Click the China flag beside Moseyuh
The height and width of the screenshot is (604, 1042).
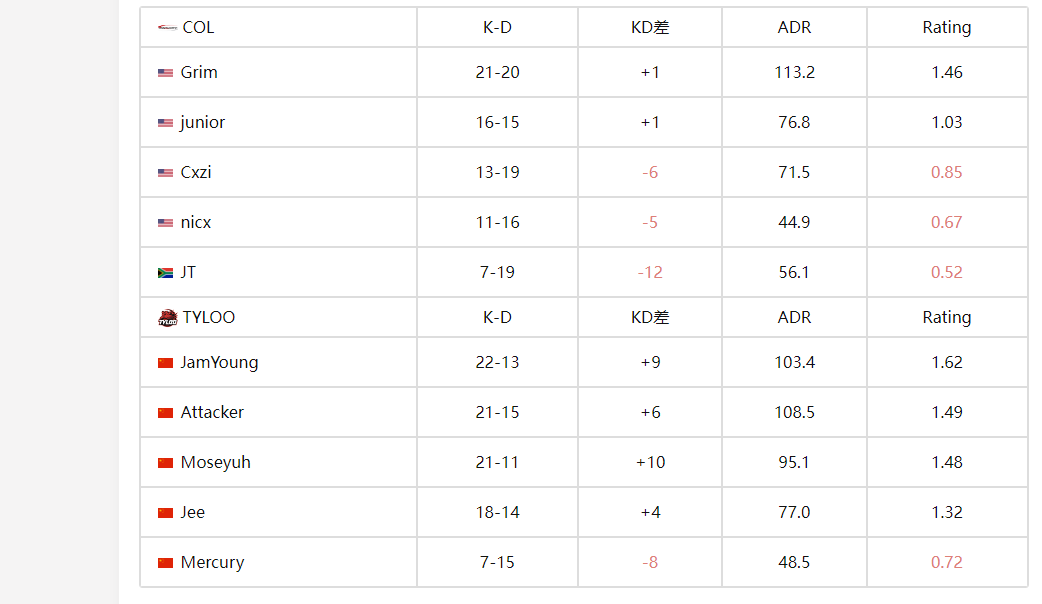pos(165,462)
